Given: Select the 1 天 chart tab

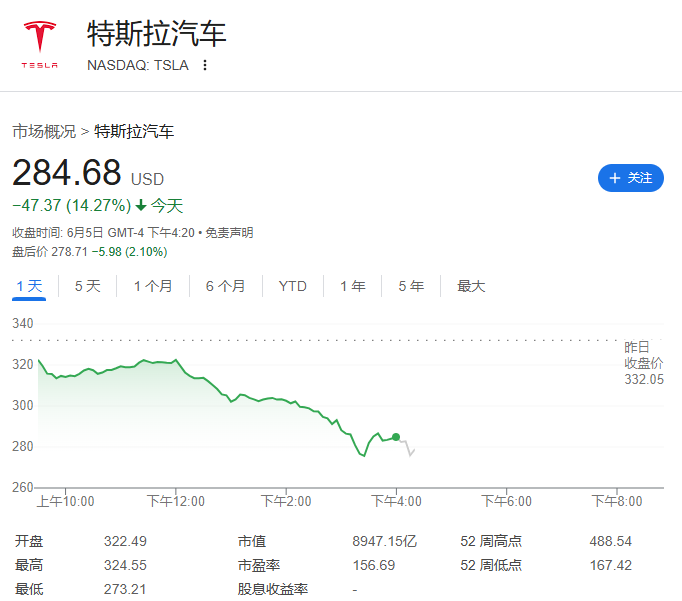Looking at the screenshot, I should pyautogui.click(x=29, y=286).
